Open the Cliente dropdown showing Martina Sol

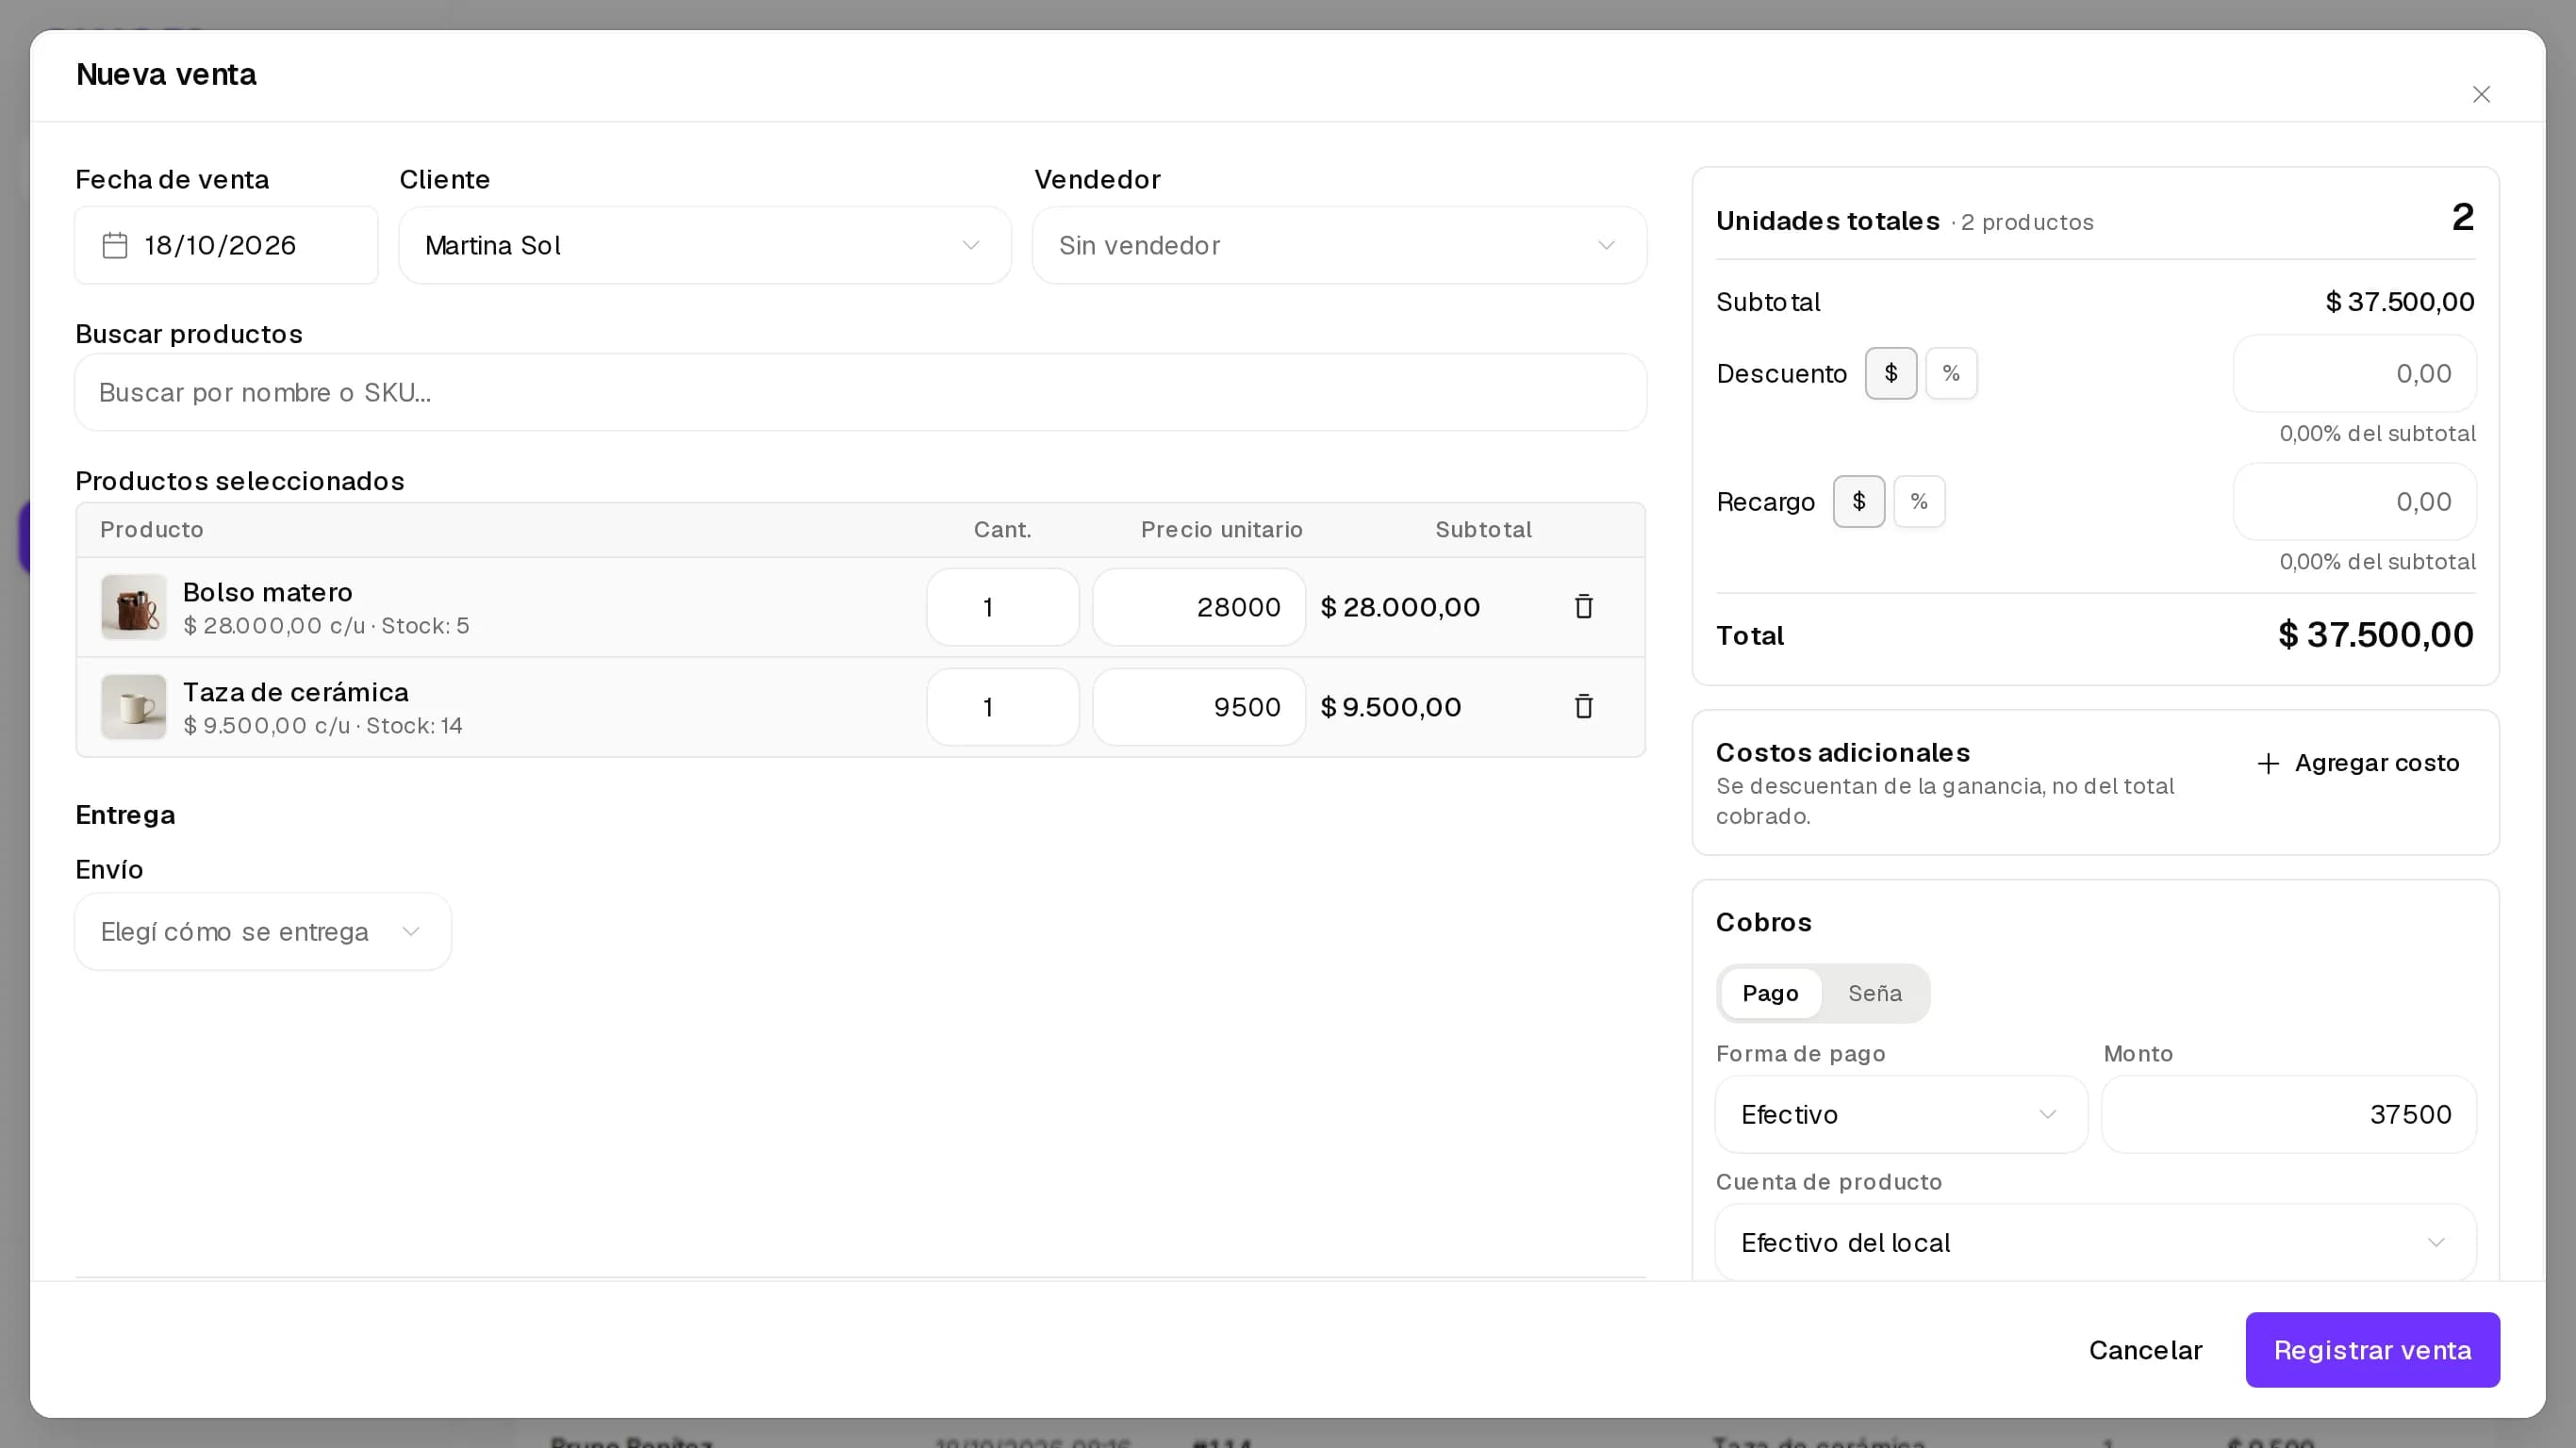[x=704, y=246]
